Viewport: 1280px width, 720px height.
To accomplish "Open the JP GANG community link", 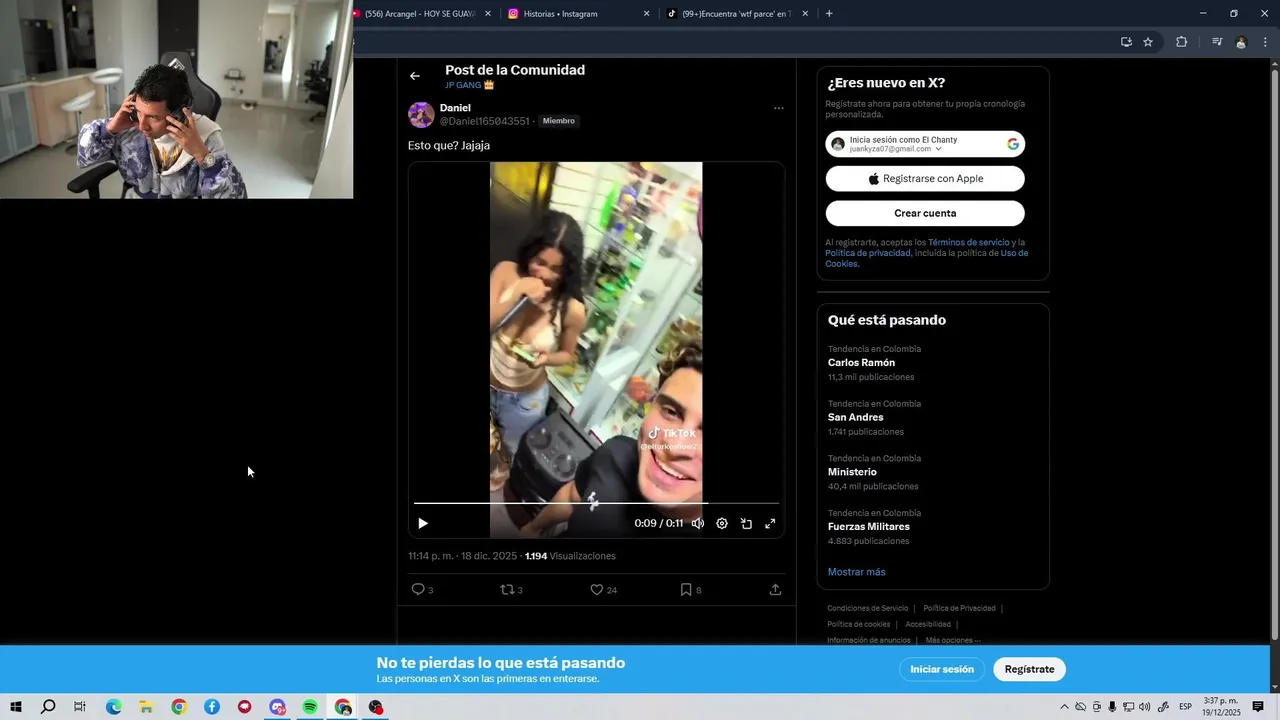I will coord(469,85).
